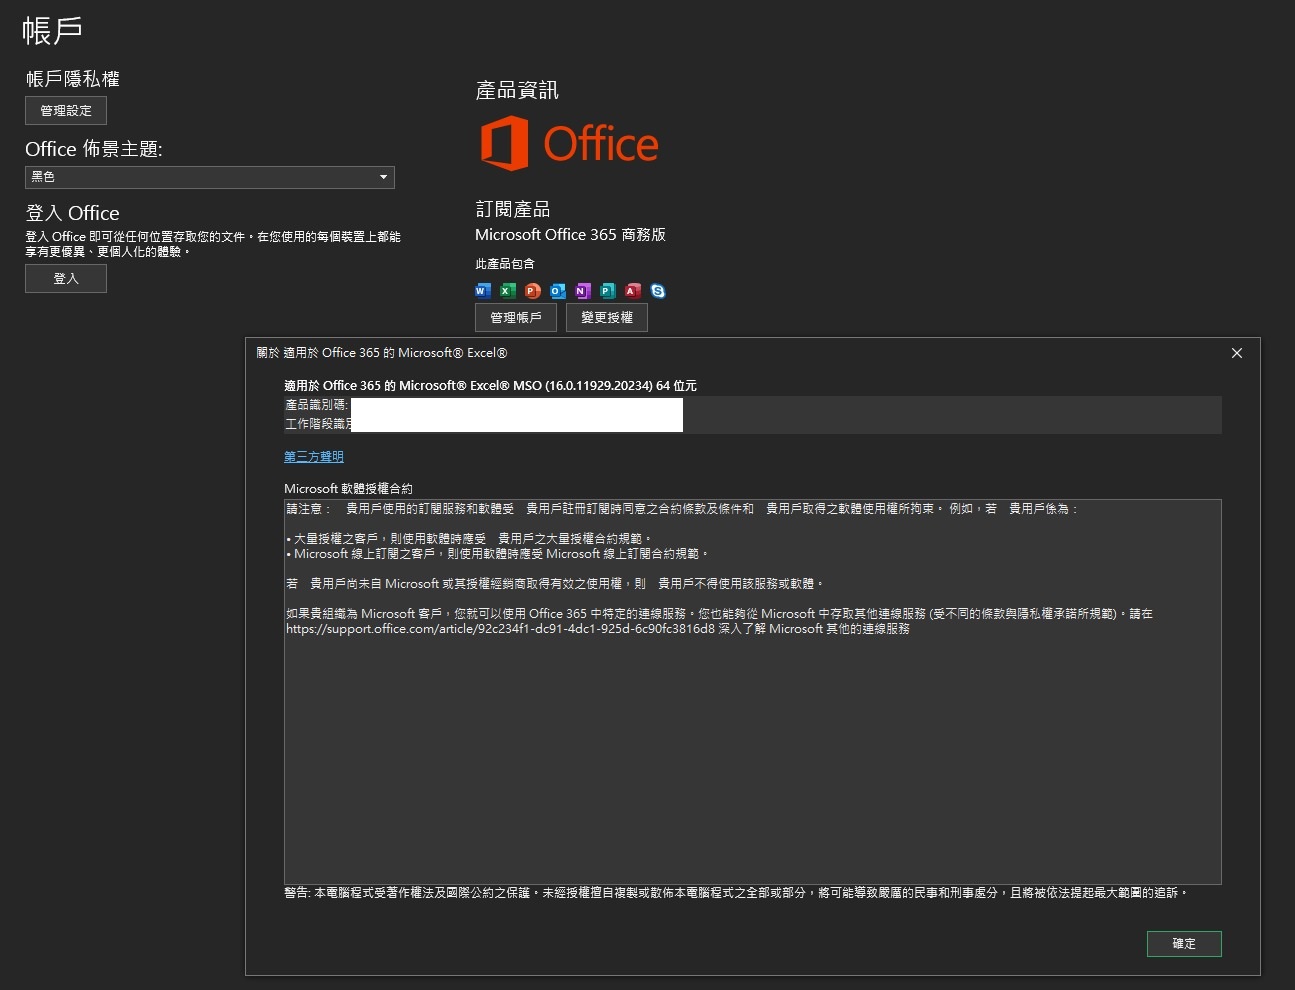
Task: Click the Outlook app icon
Action: [x=558, y=291]
